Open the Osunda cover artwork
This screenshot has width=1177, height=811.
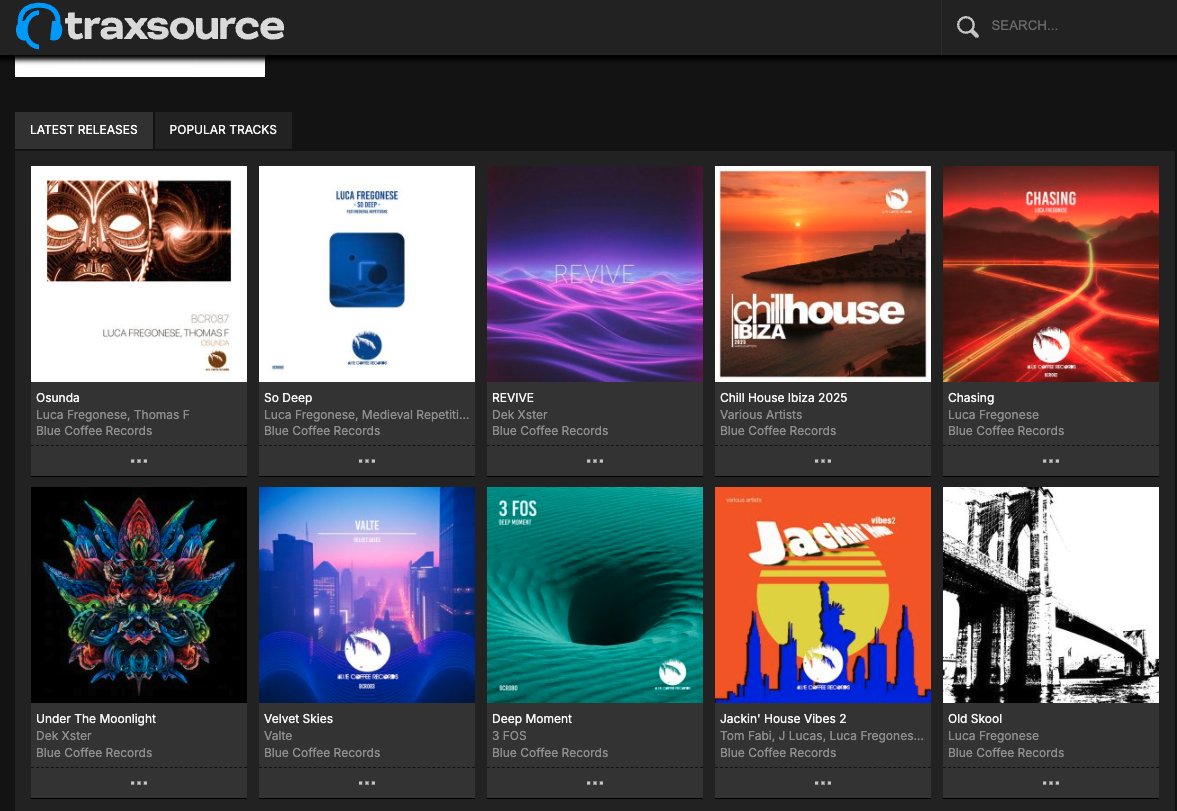(139, 274)
